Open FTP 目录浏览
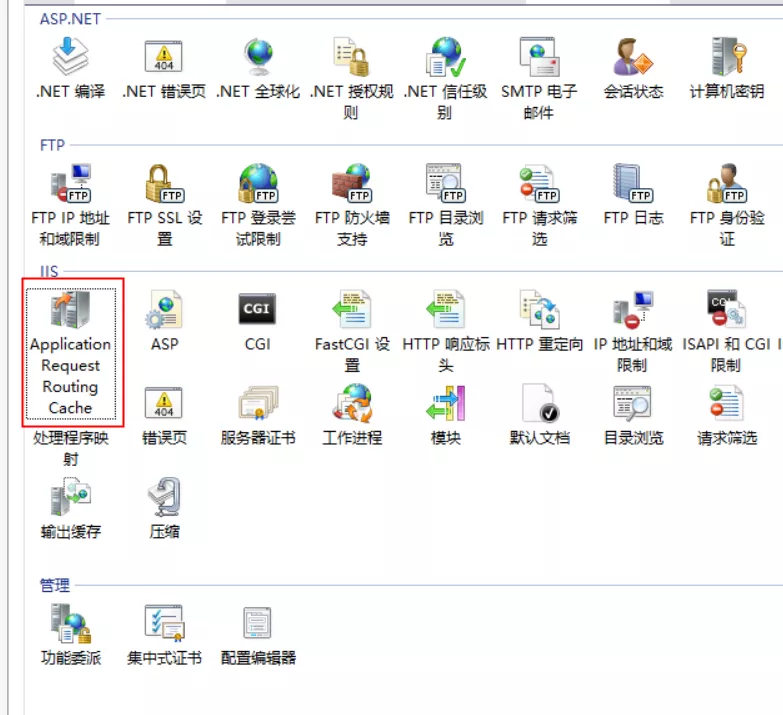Viewport: 783px width, 715px height. [445, 205]
